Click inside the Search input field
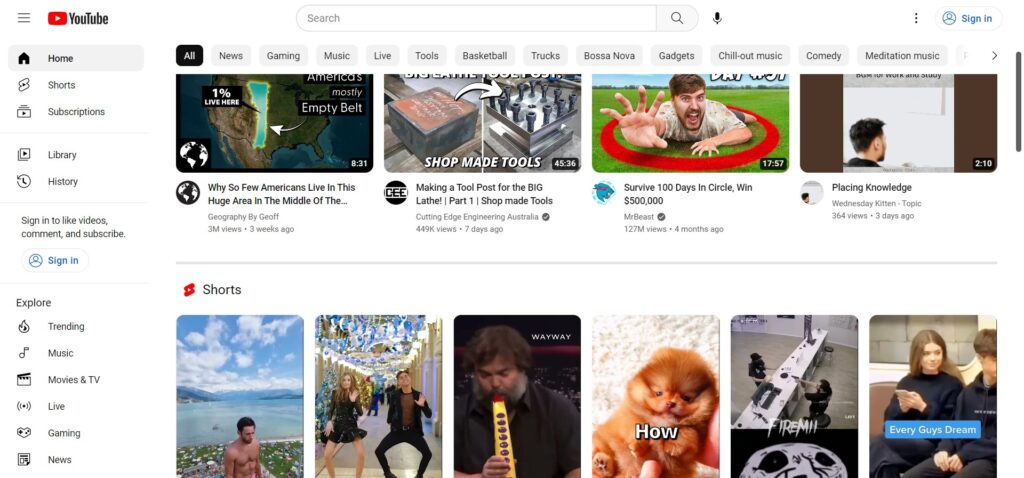Viewport: 1024px width, 478px height. tap(477, 18)
